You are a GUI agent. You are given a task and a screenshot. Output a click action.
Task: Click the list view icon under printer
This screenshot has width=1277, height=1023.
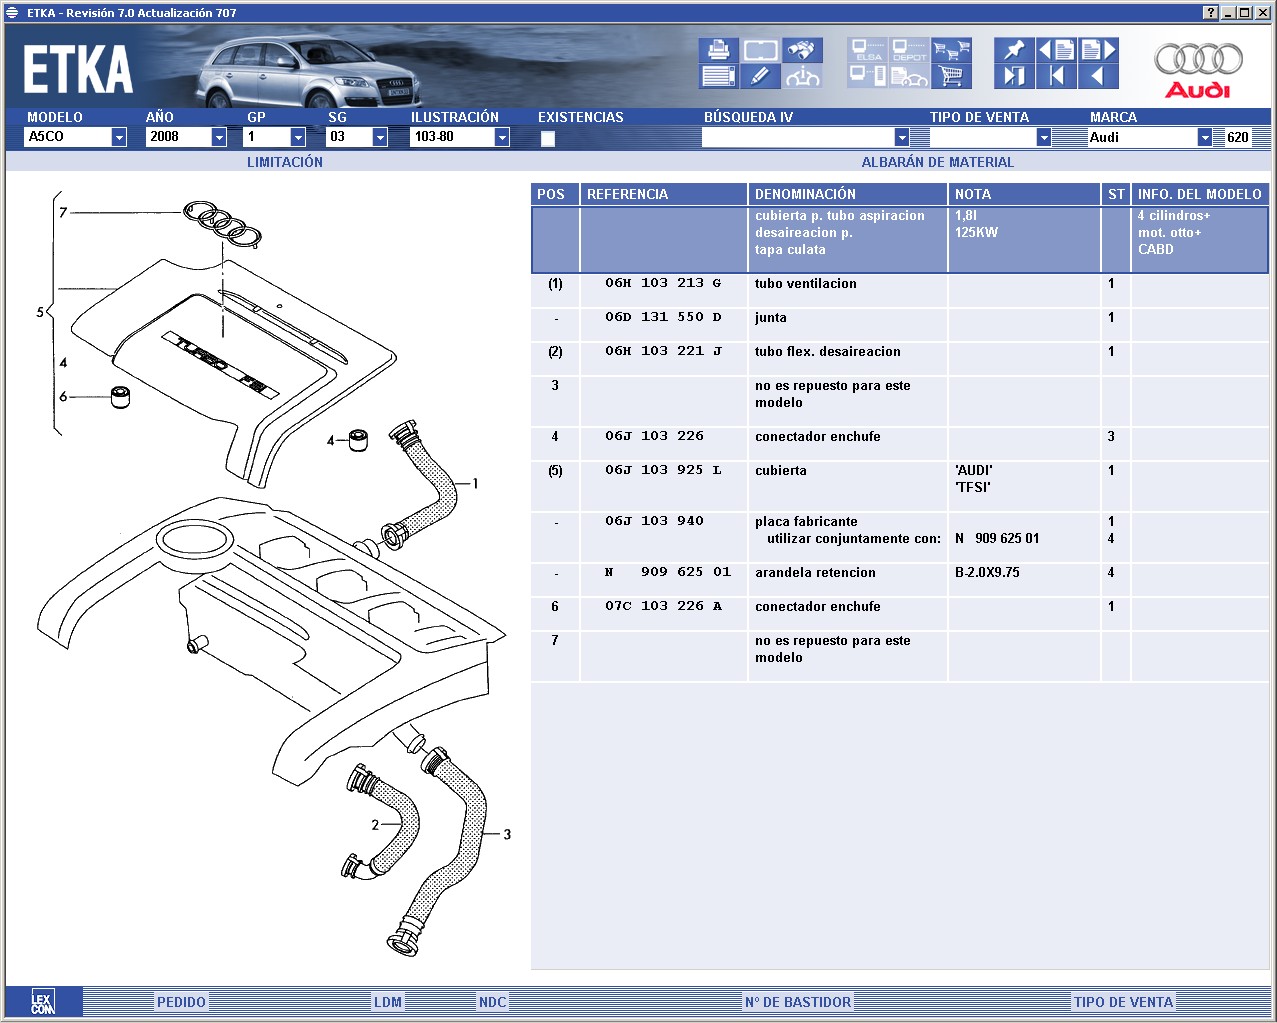pos(718,76)
